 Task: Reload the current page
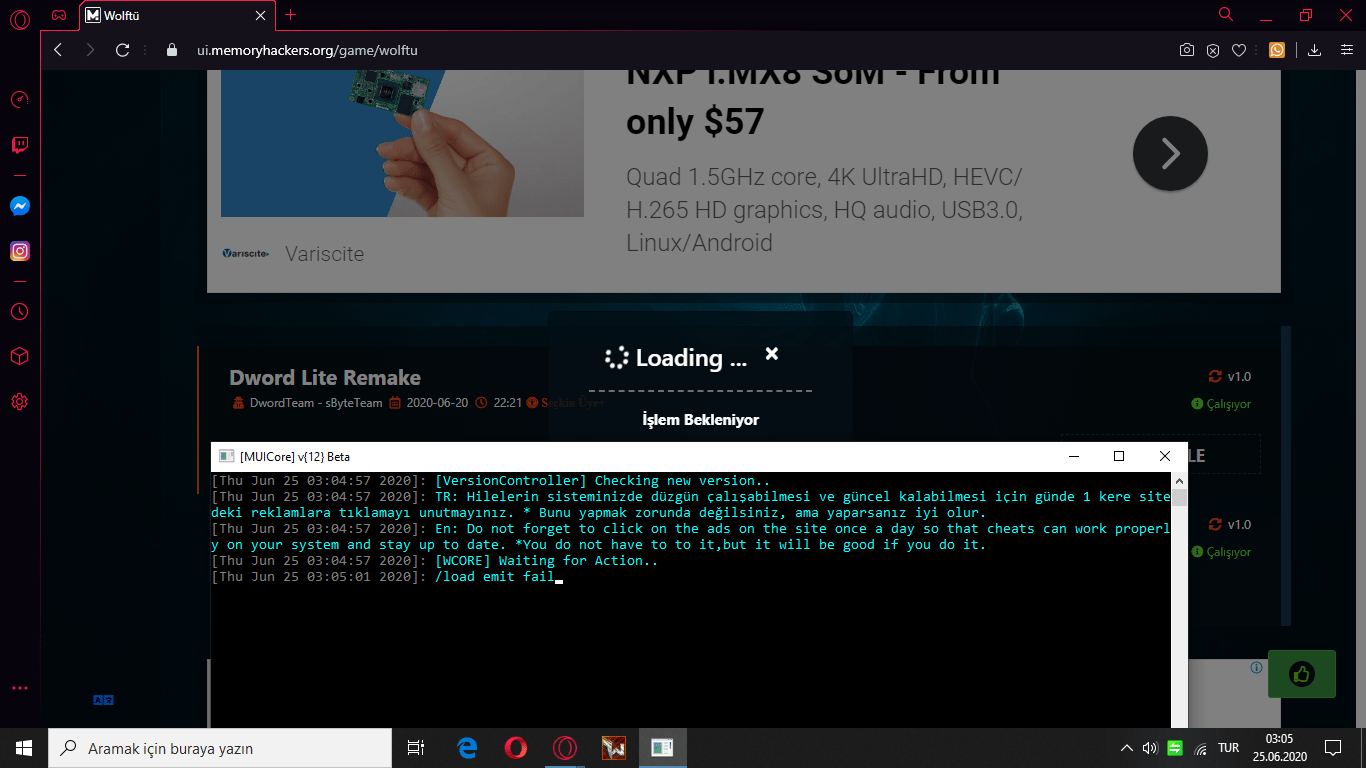click(x=123, y=50)
